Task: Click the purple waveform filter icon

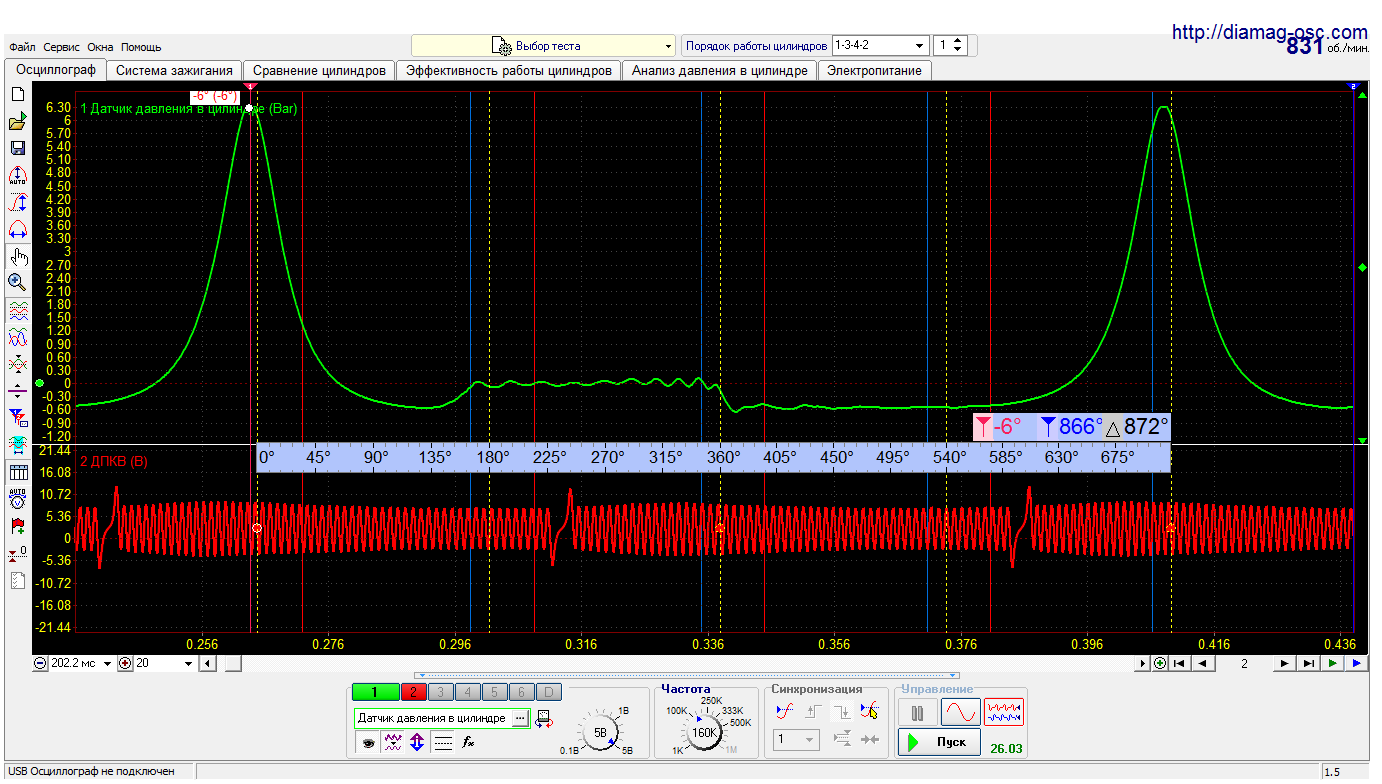Action: 393,742
